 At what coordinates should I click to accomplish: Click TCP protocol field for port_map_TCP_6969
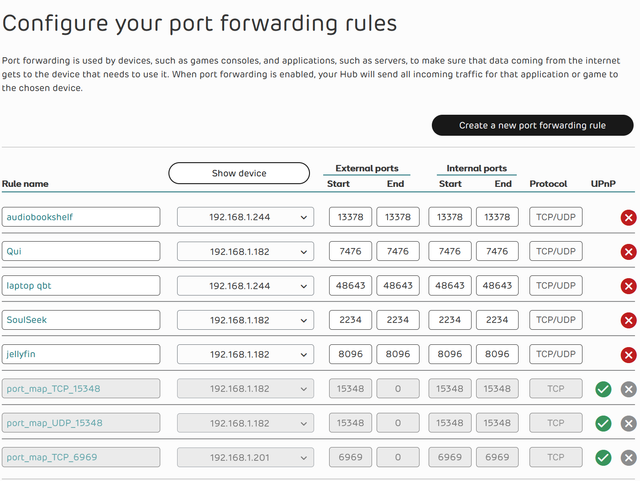556,457
